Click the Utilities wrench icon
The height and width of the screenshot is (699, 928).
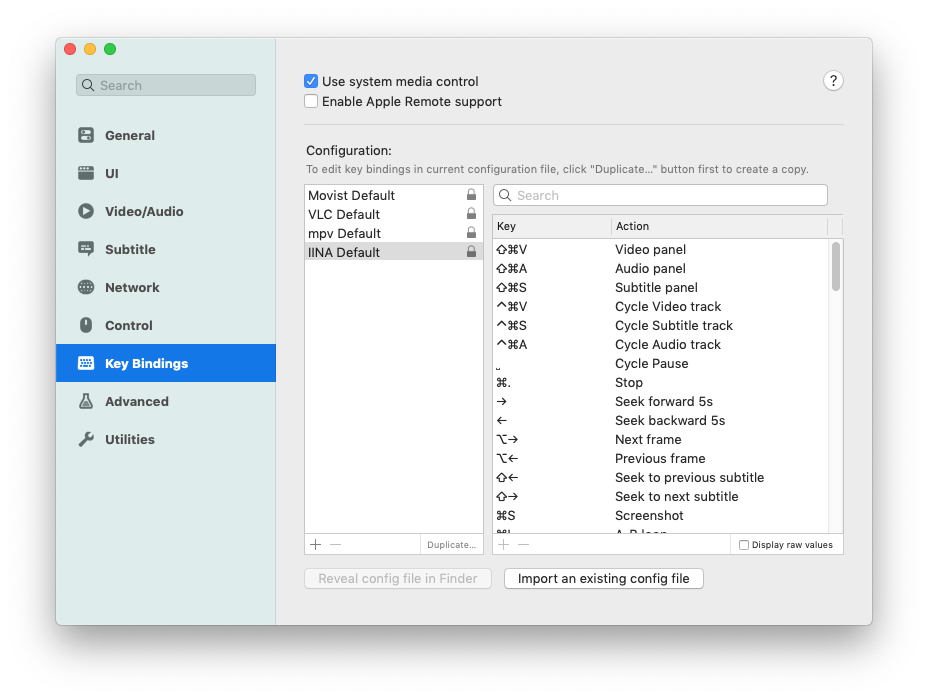[86, 439]
